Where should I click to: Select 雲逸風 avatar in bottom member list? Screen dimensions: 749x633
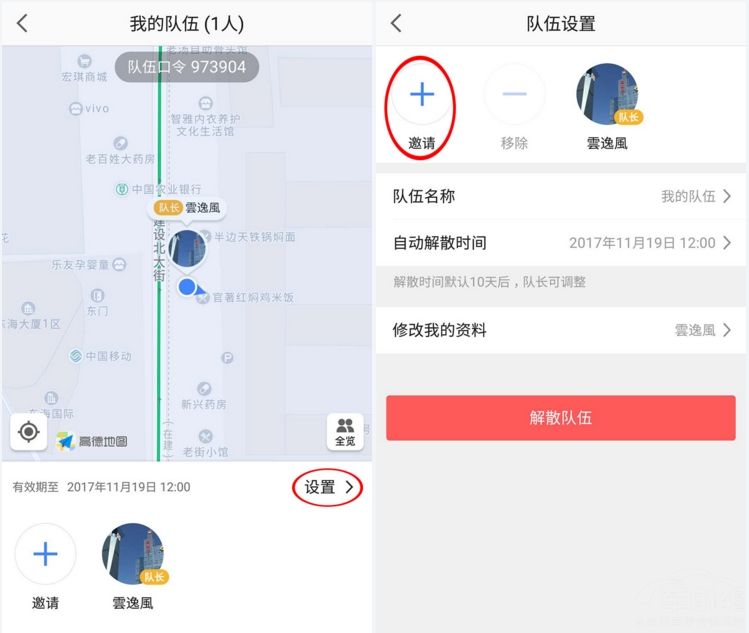(133, 554)
